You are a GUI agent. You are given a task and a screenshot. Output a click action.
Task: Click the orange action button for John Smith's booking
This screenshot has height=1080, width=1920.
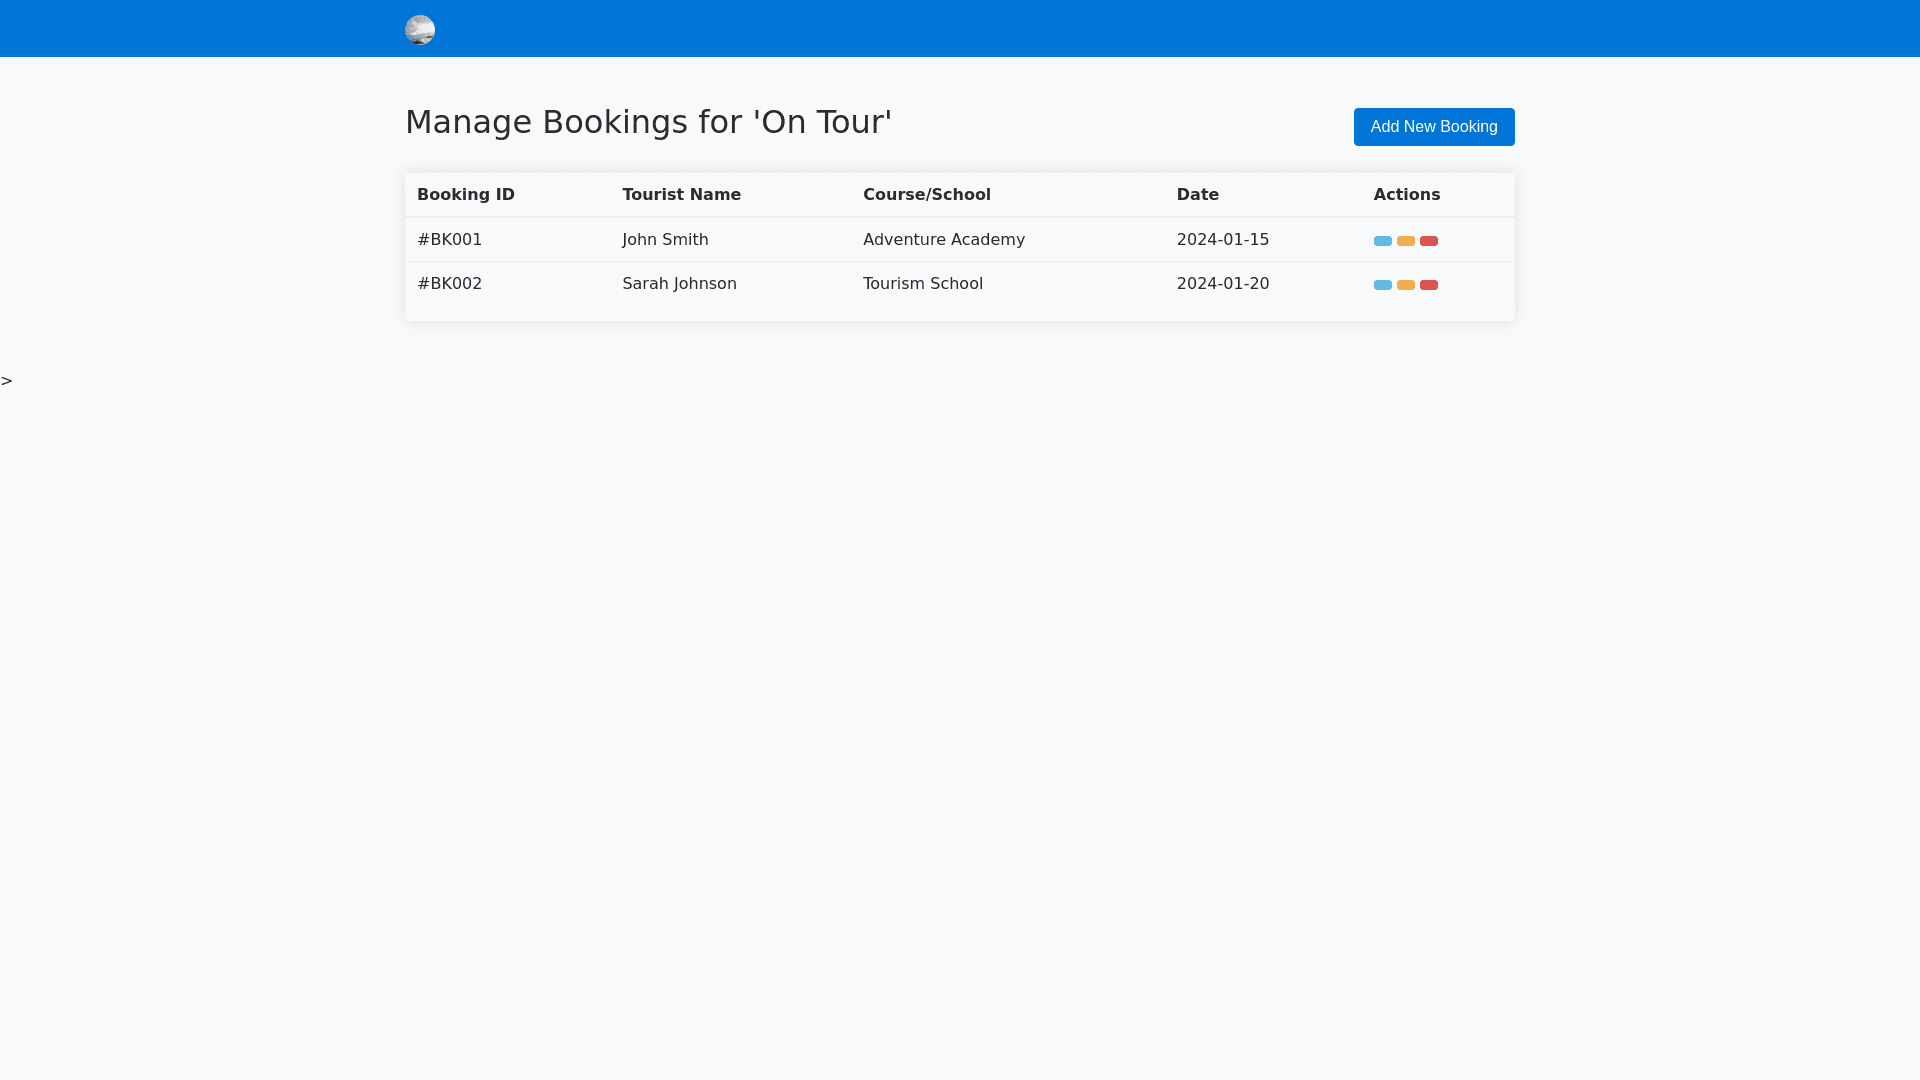tap(1405, 241)
